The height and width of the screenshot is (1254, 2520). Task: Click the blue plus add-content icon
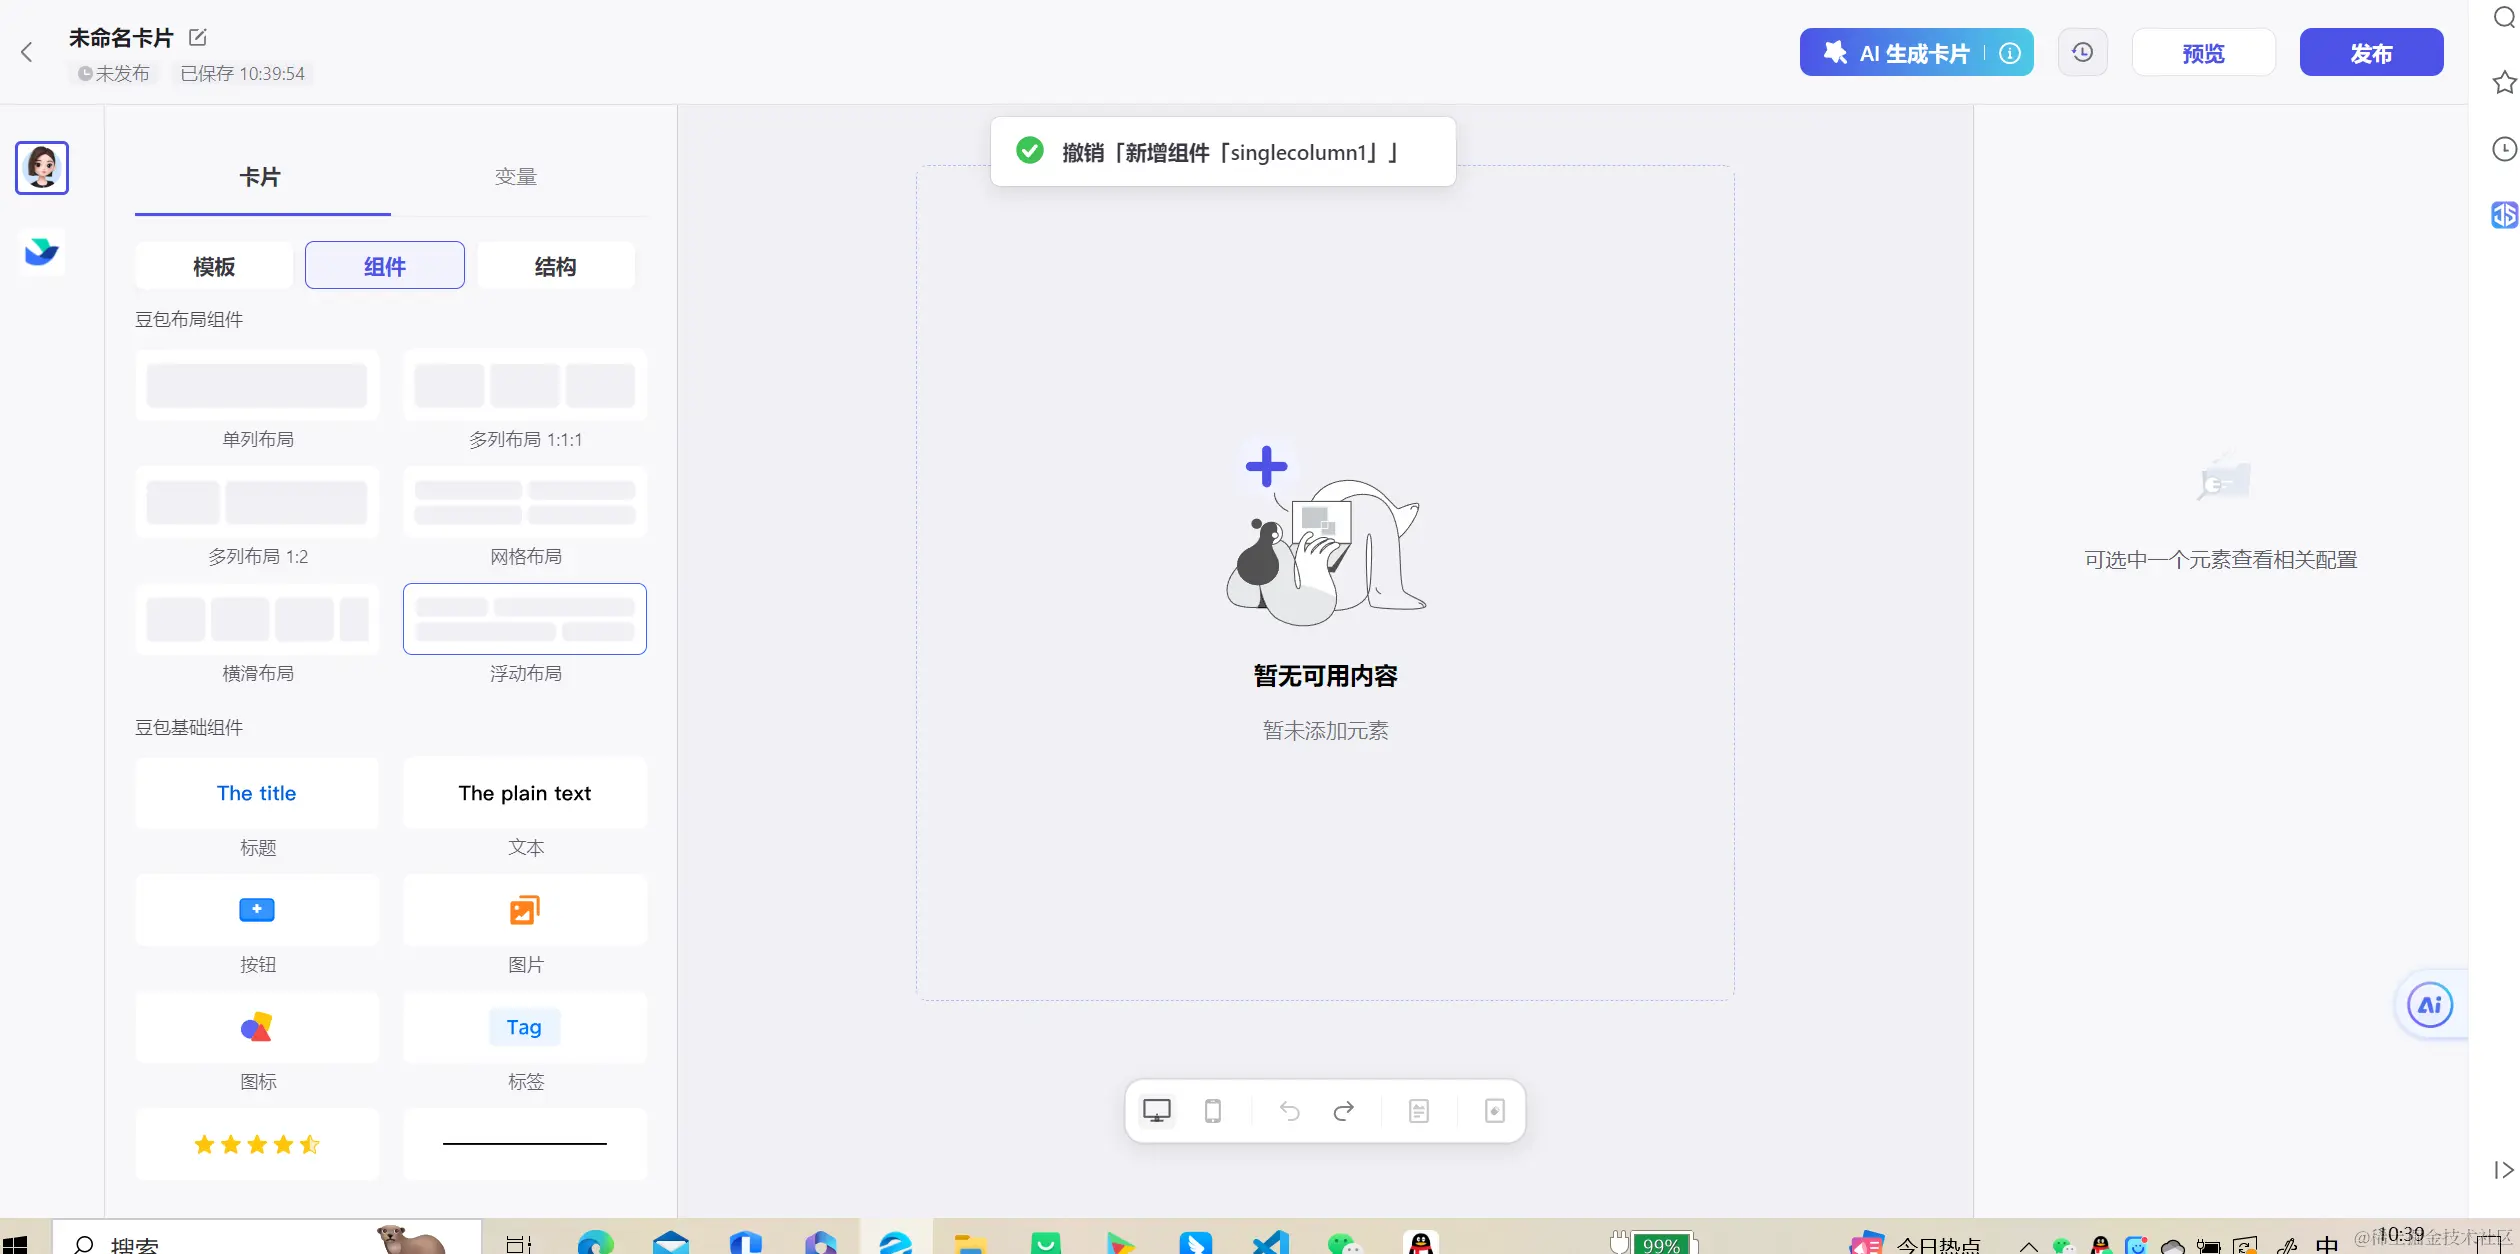1266,466
